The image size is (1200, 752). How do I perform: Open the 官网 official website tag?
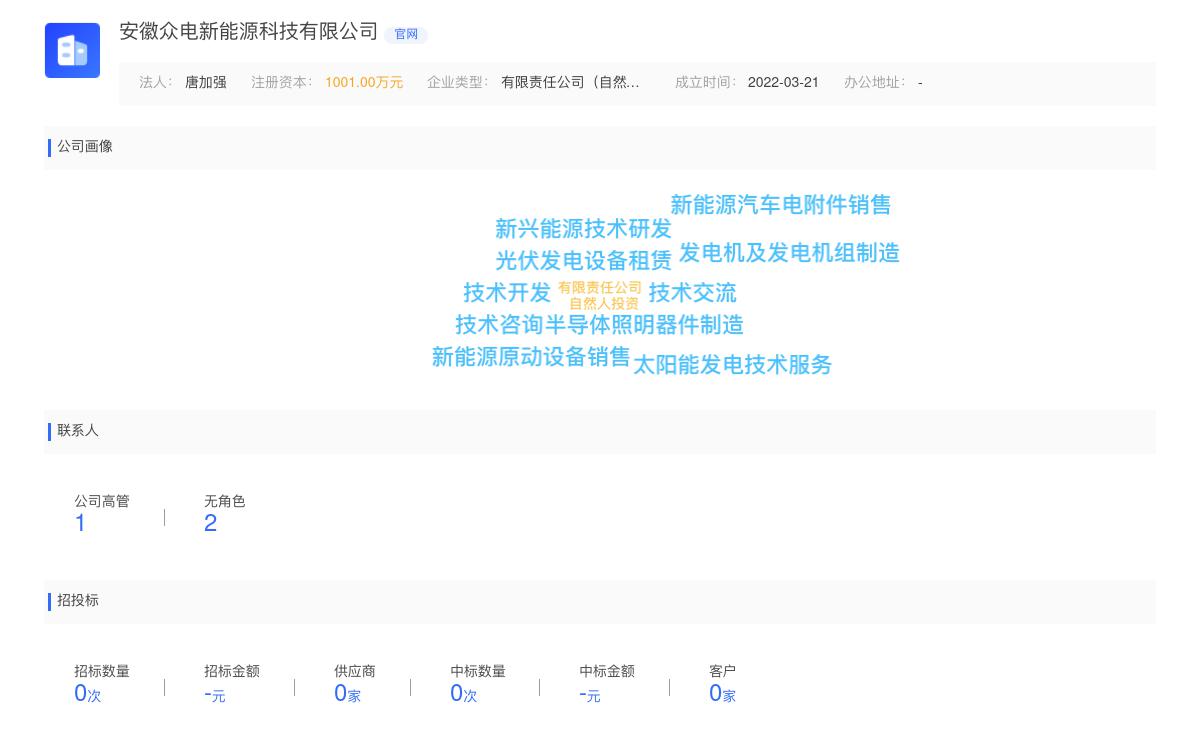(x=406, y=34)
